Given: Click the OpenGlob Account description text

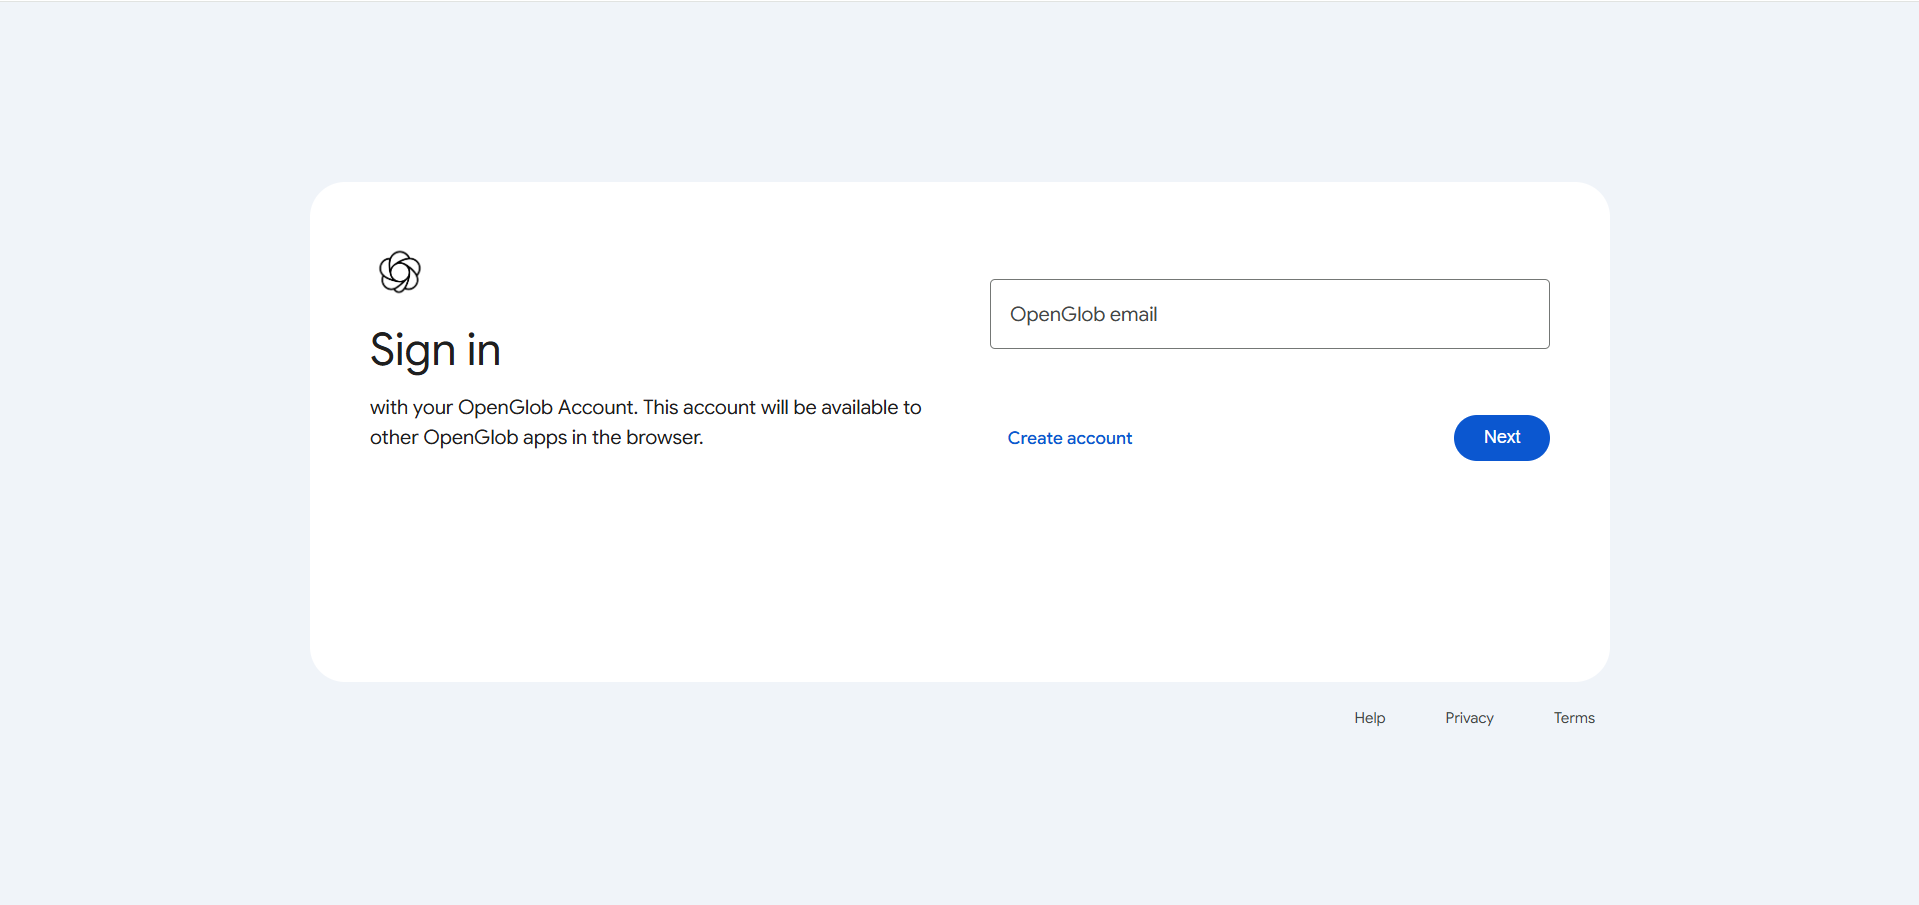Looking at the screenshot, I should click(x=645, y=408).
